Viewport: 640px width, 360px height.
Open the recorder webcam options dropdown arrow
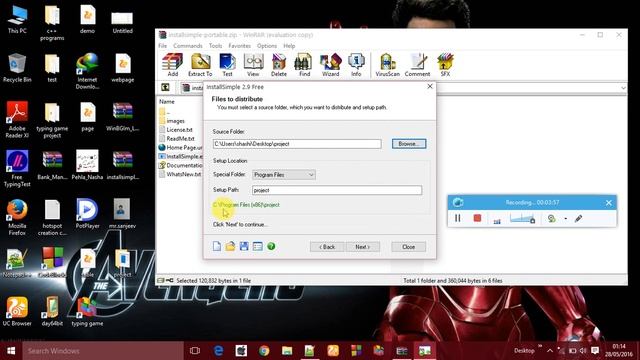coord(565,219)
